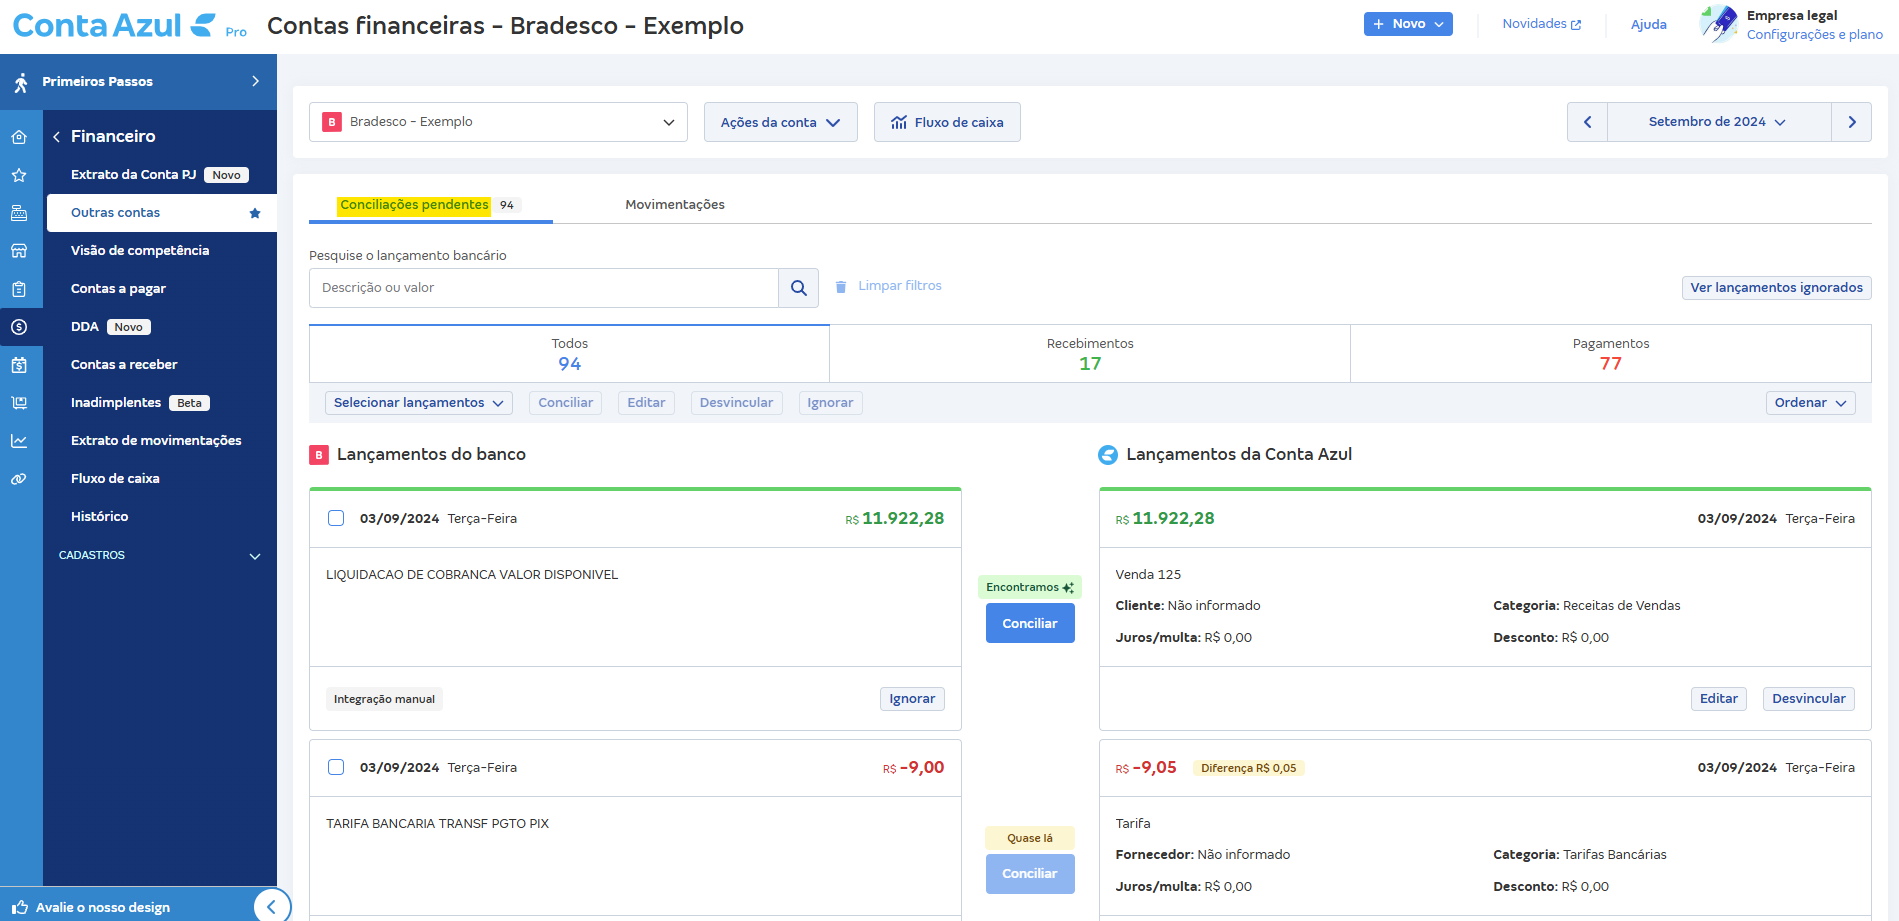This screenshot has width=1899, height=921.
Task: Click the walking person Primeiros Passos icon
Action: pyautogui.click(x=21, y=82)
